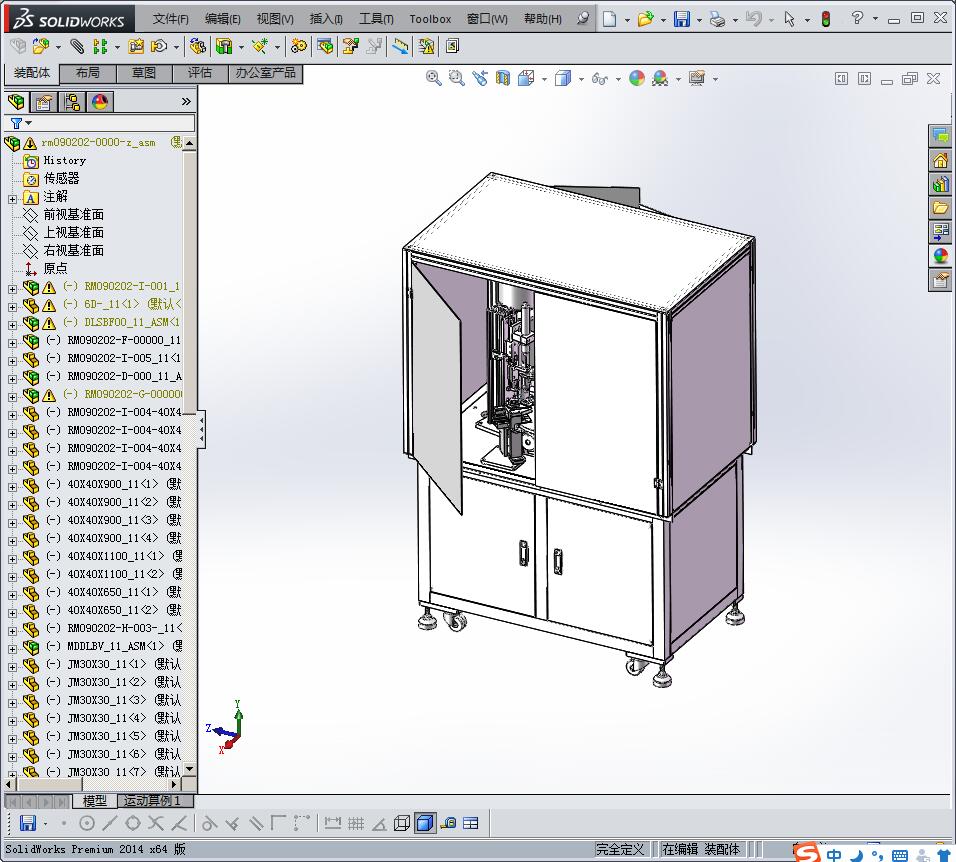This screenshot has width=956, height=862.
Task: Click the Print icon in top toolbar
Action: [x=717, y=19]
